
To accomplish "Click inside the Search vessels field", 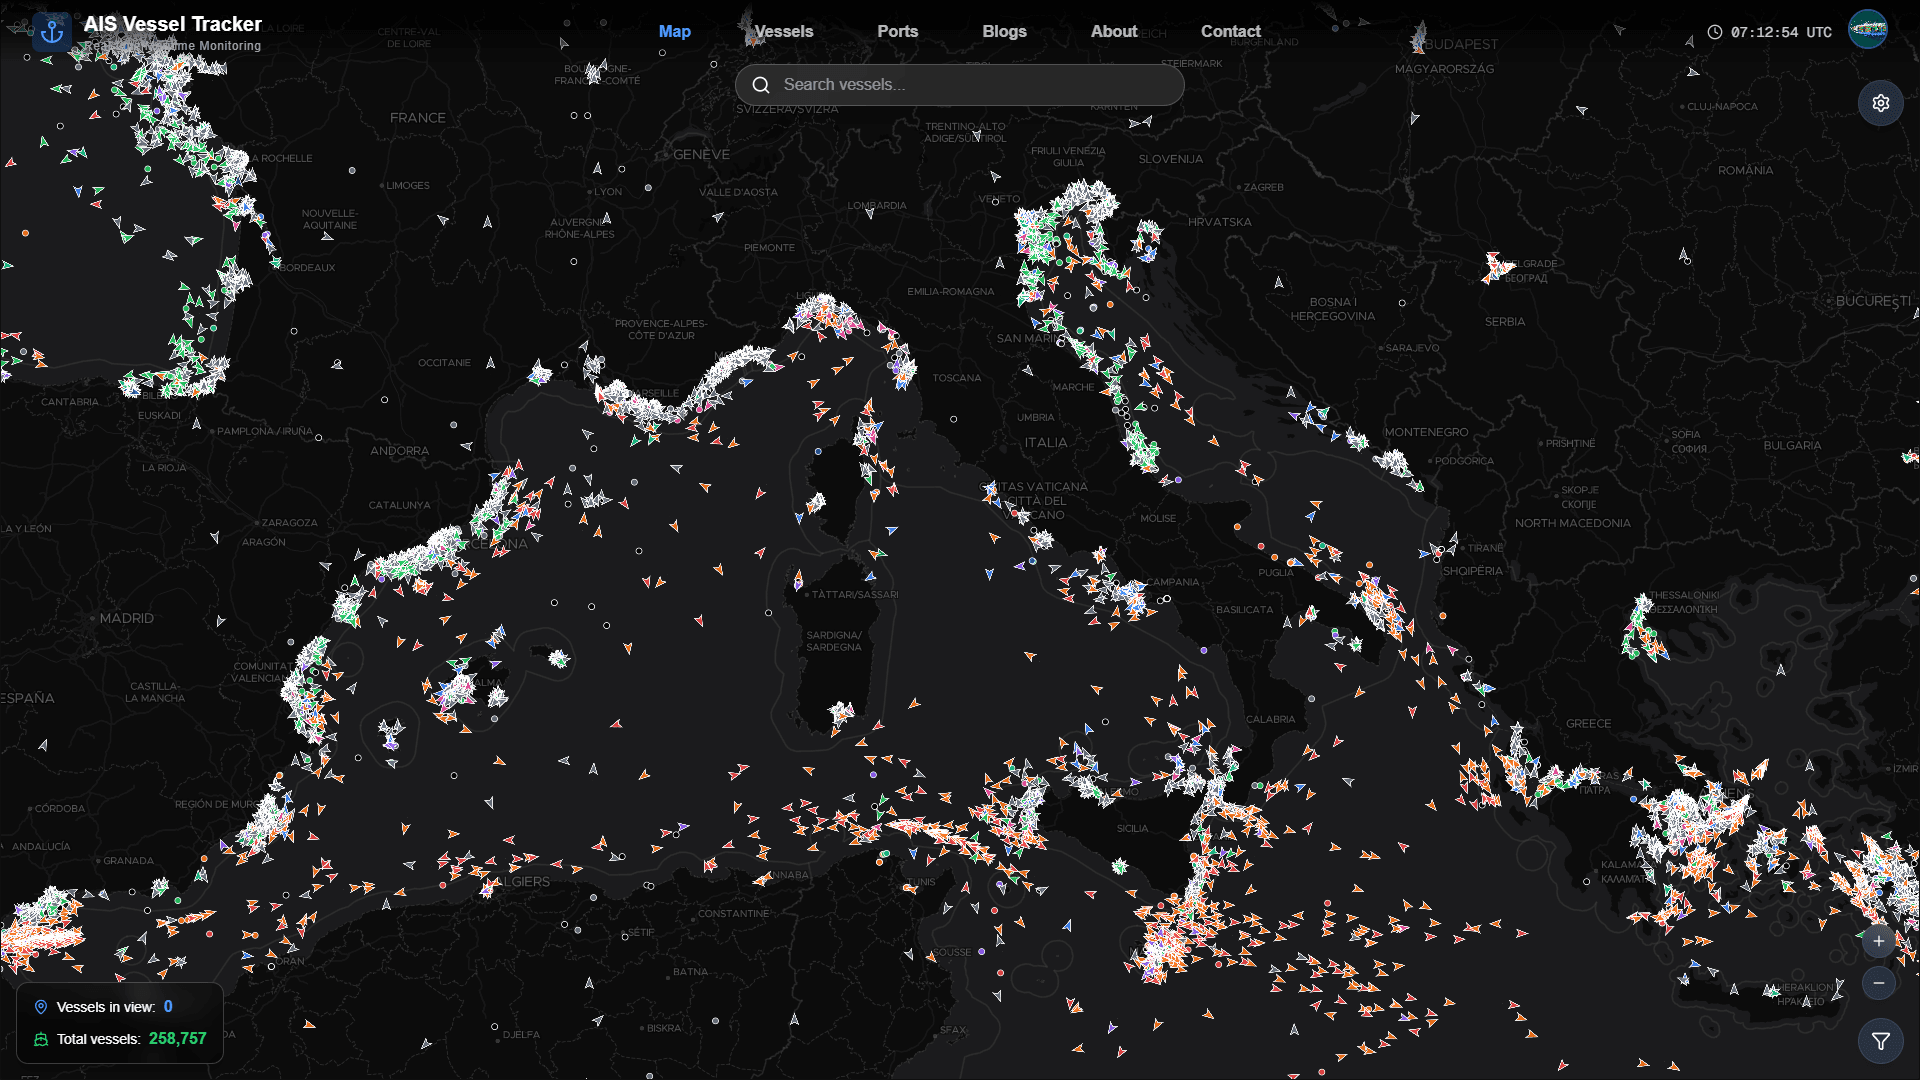I will pos(960,85).
